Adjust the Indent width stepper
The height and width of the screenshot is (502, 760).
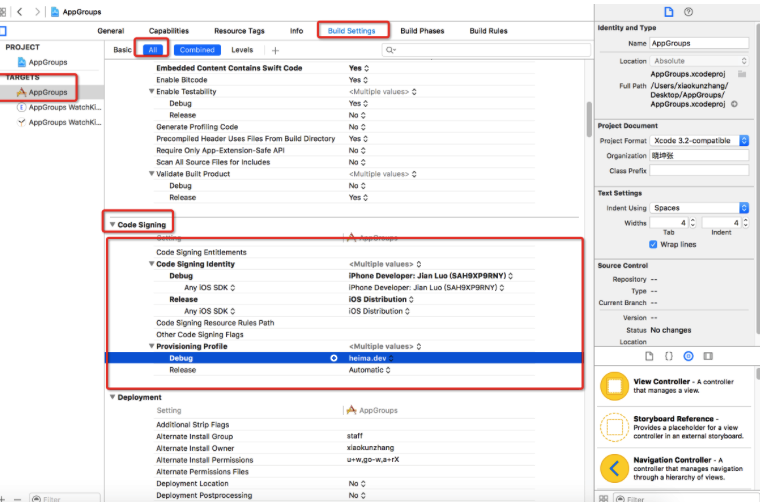click(745, 223)
